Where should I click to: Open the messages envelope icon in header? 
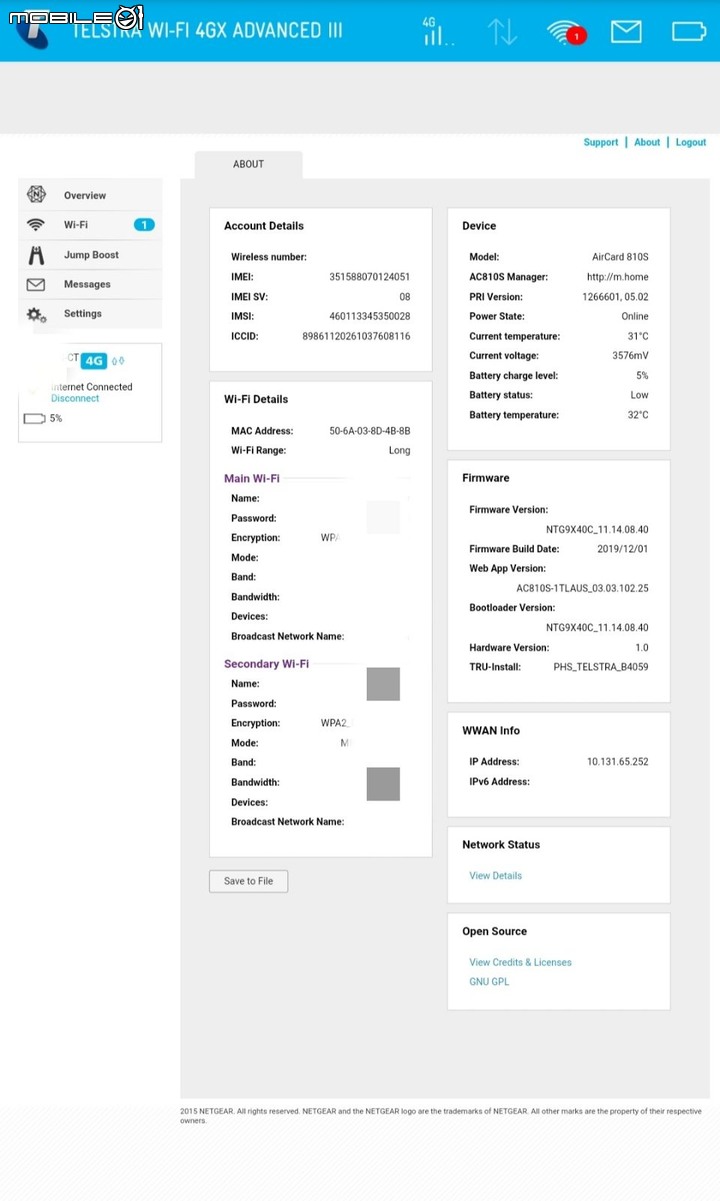626,32
